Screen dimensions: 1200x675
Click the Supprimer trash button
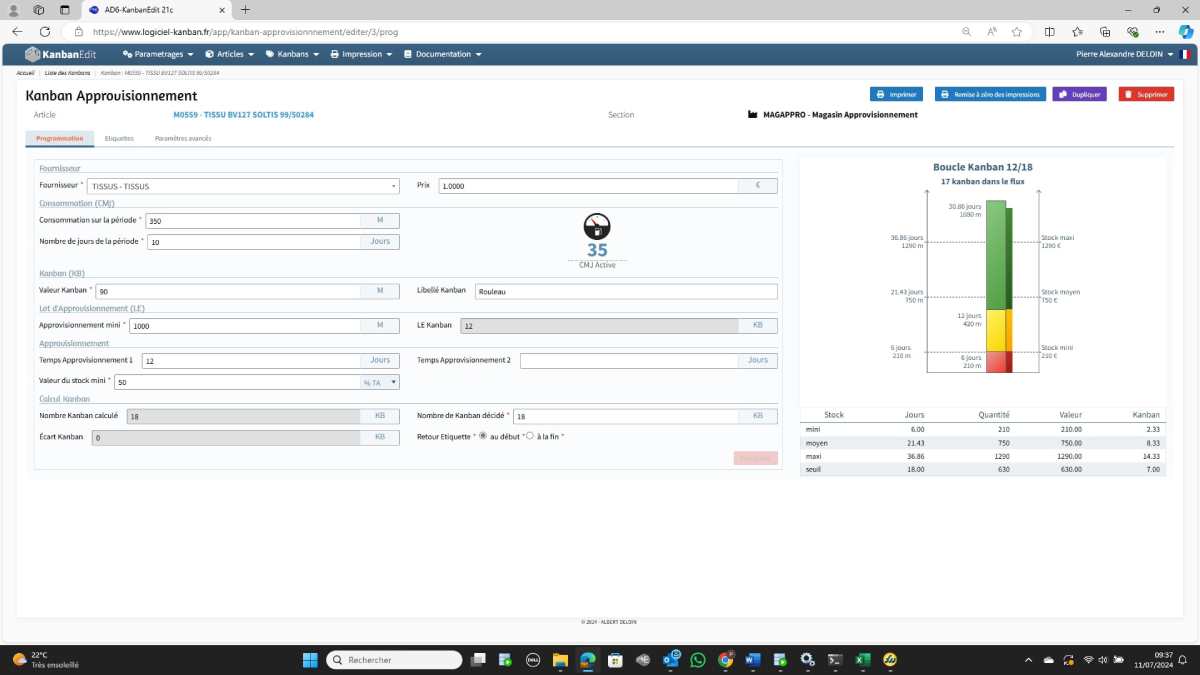pyautogui.click(x=1146, y=94)
